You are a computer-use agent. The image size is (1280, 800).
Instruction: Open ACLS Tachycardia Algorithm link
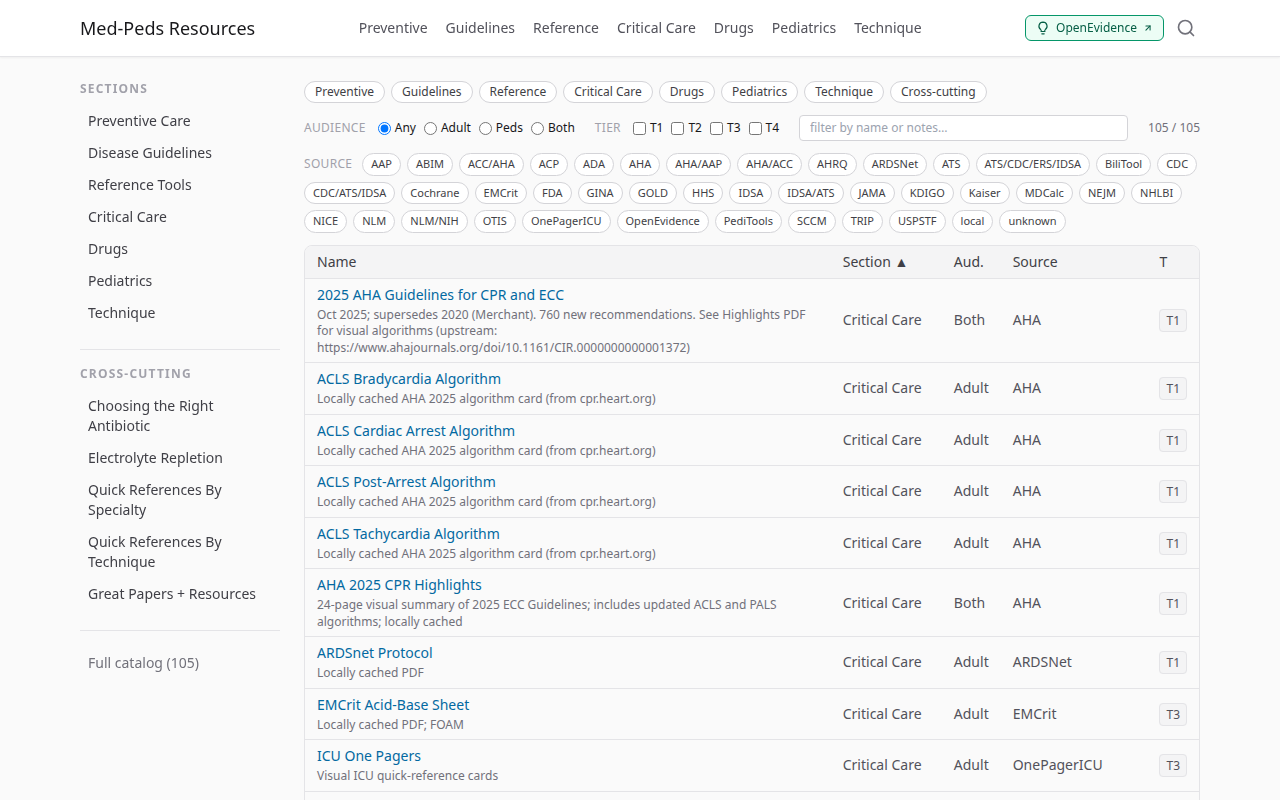[x=408, y=534]
